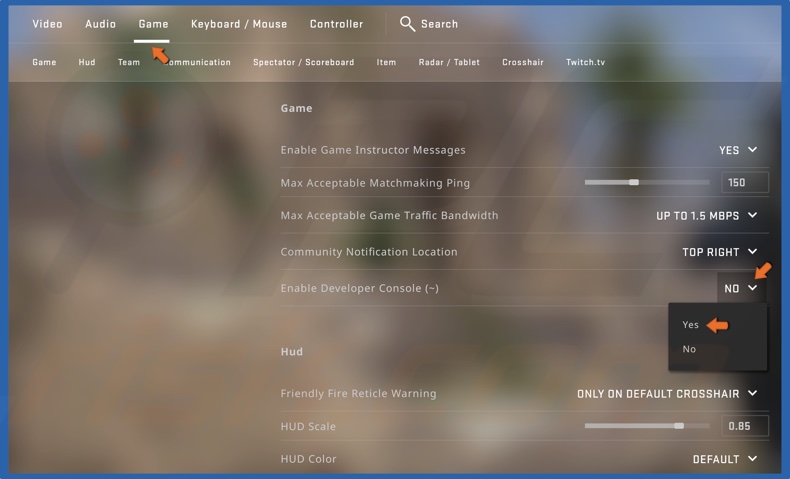The height and width of the screenshot is (479, 790).
Task: Click the HUD Scale label
Action: 308,426
